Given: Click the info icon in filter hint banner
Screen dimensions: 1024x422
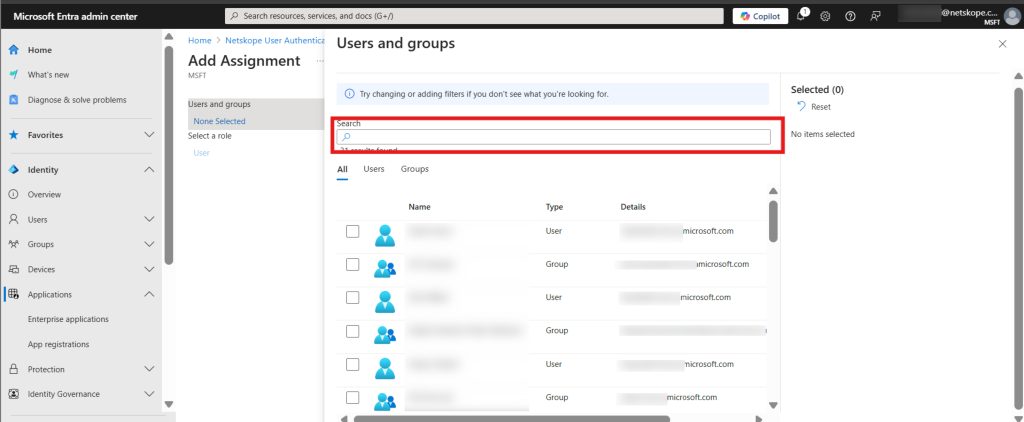Looking at the screenshot, I should point(349,94).
